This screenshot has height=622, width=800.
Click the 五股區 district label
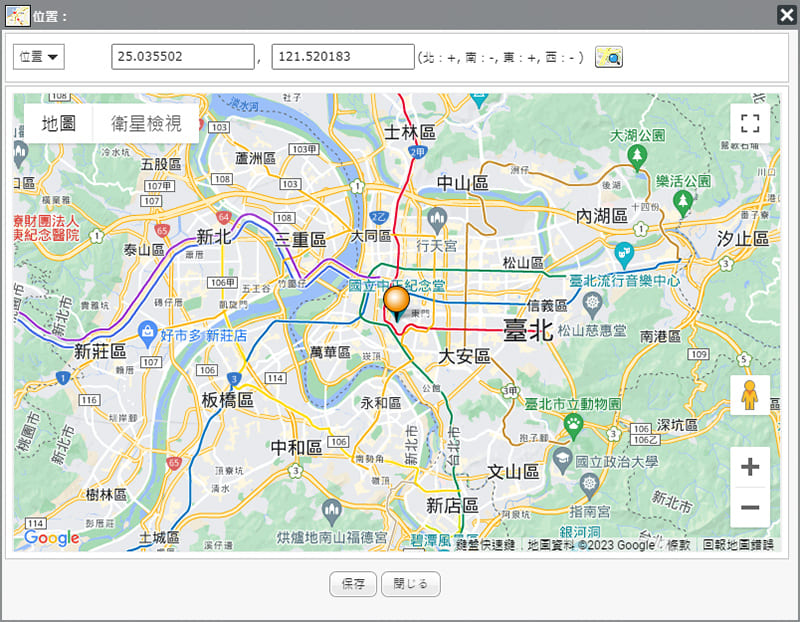point(161,164)
